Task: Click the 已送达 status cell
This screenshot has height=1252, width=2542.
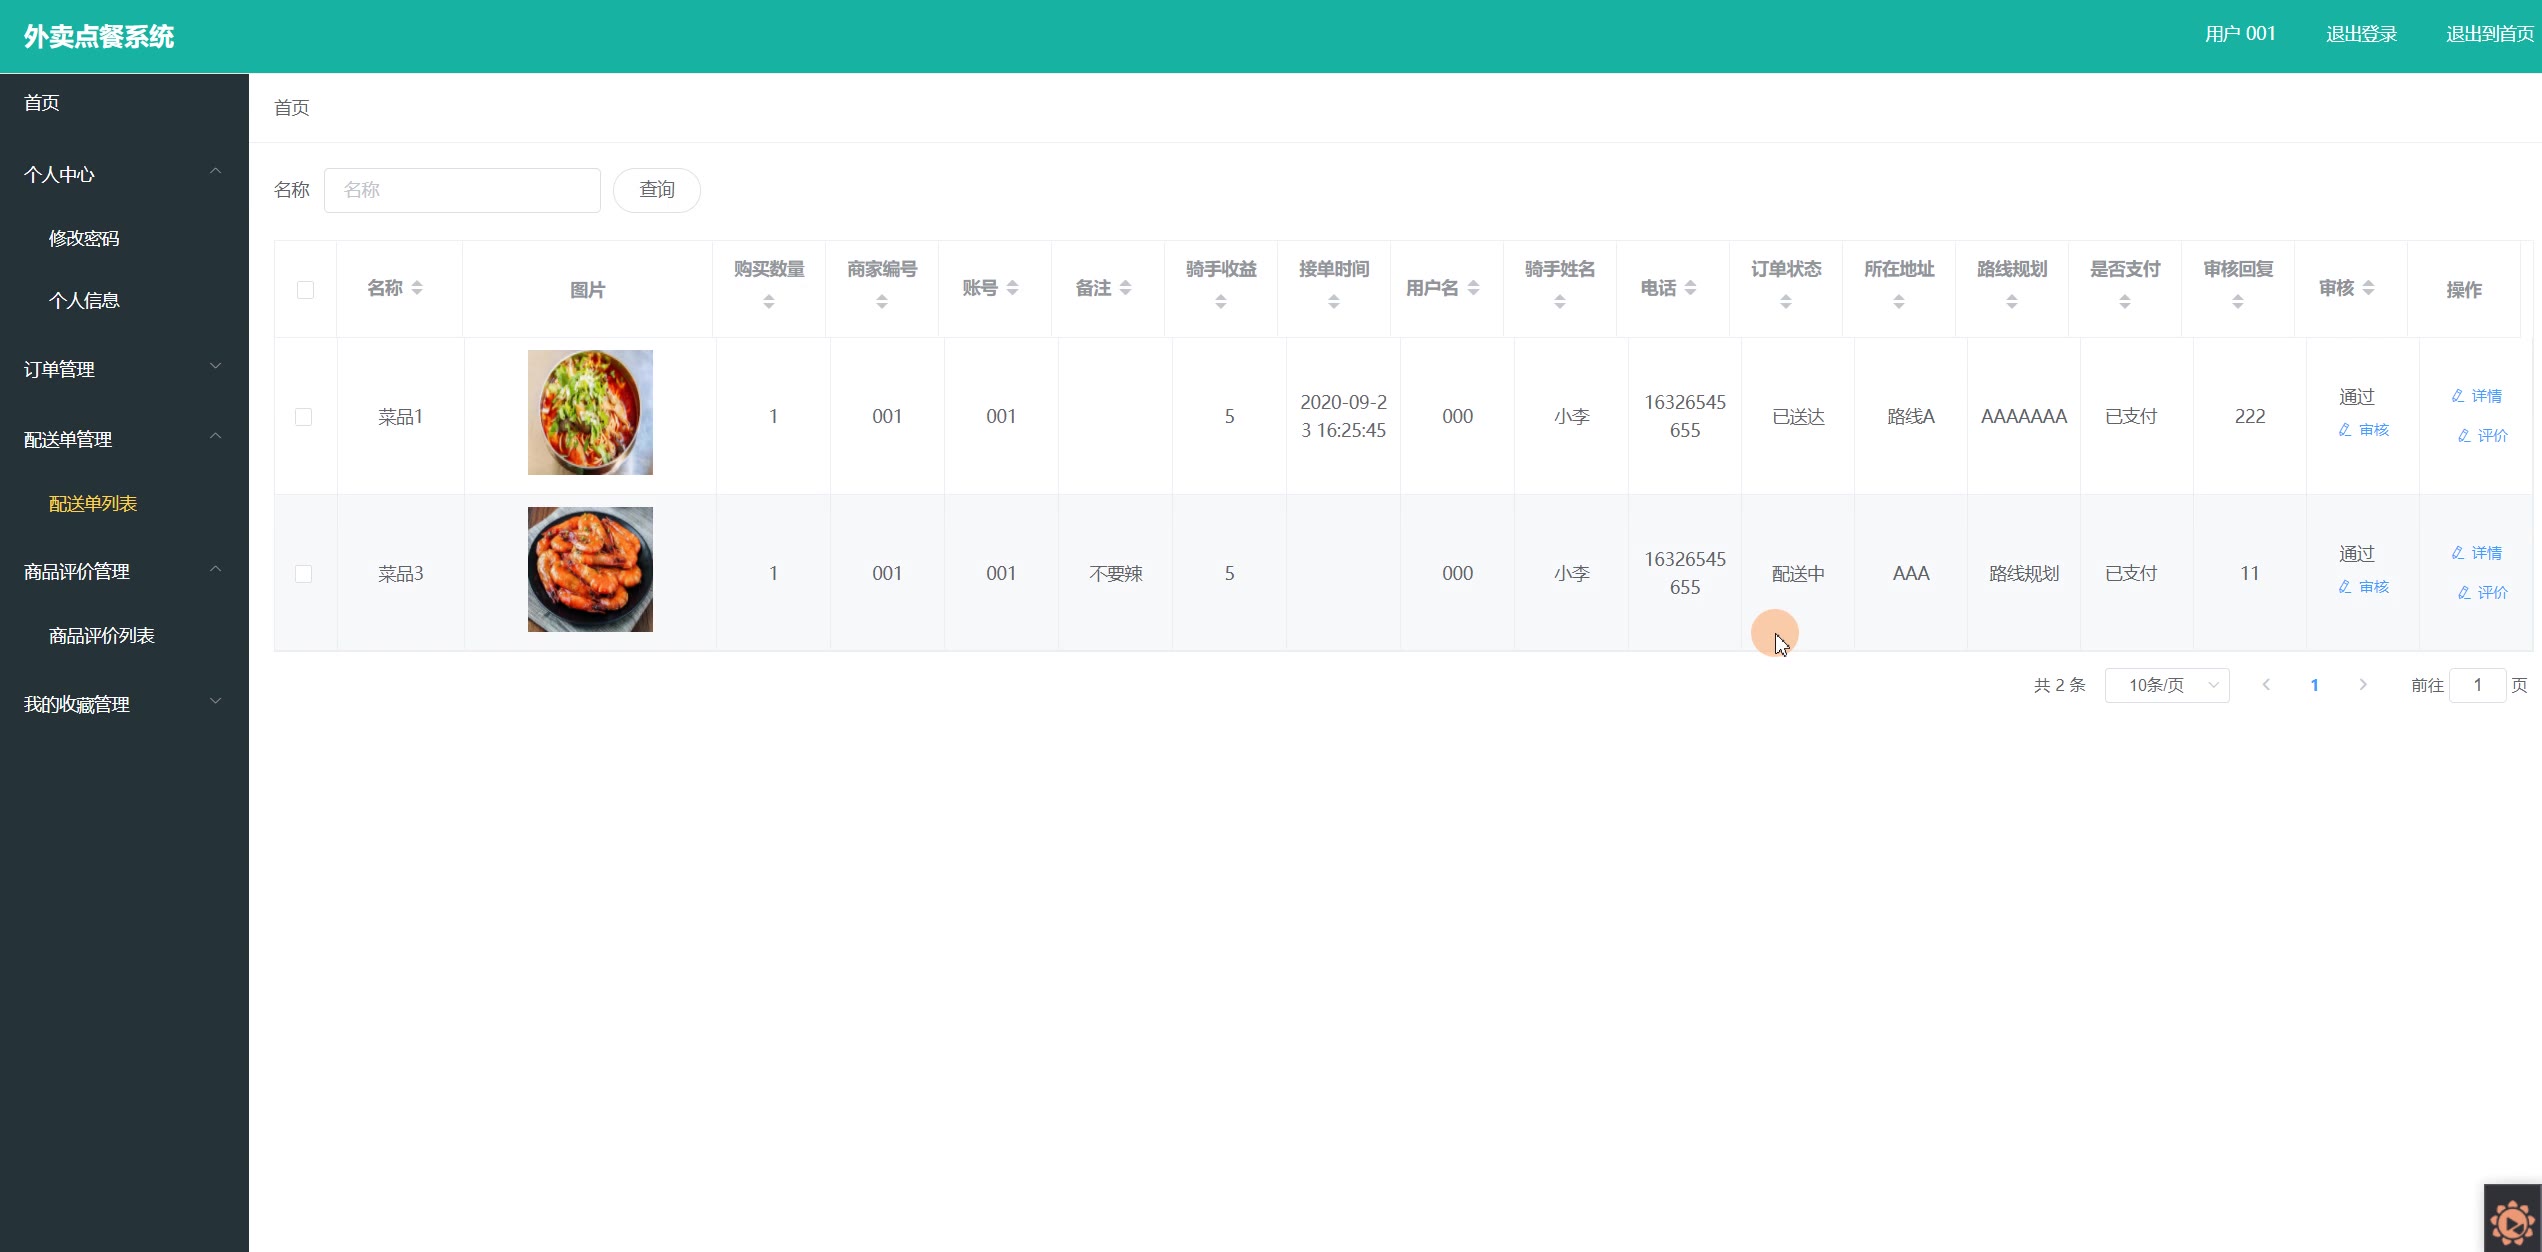Action: [1798, 416]
